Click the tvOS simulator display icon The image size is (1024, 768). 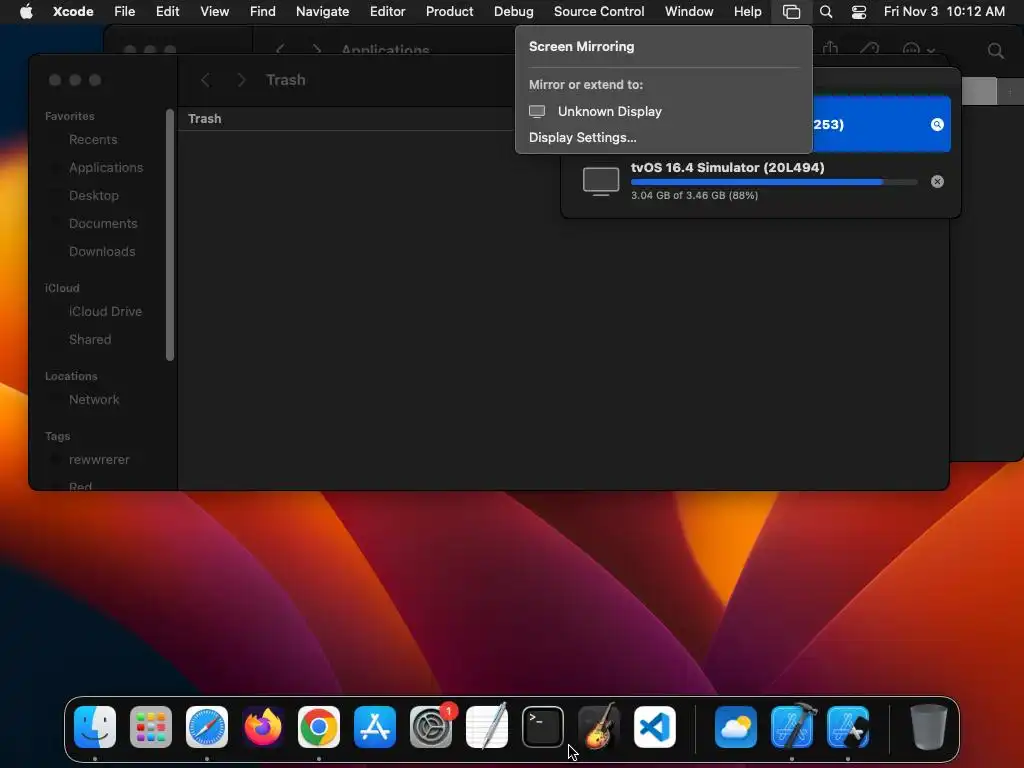point(601,181)
